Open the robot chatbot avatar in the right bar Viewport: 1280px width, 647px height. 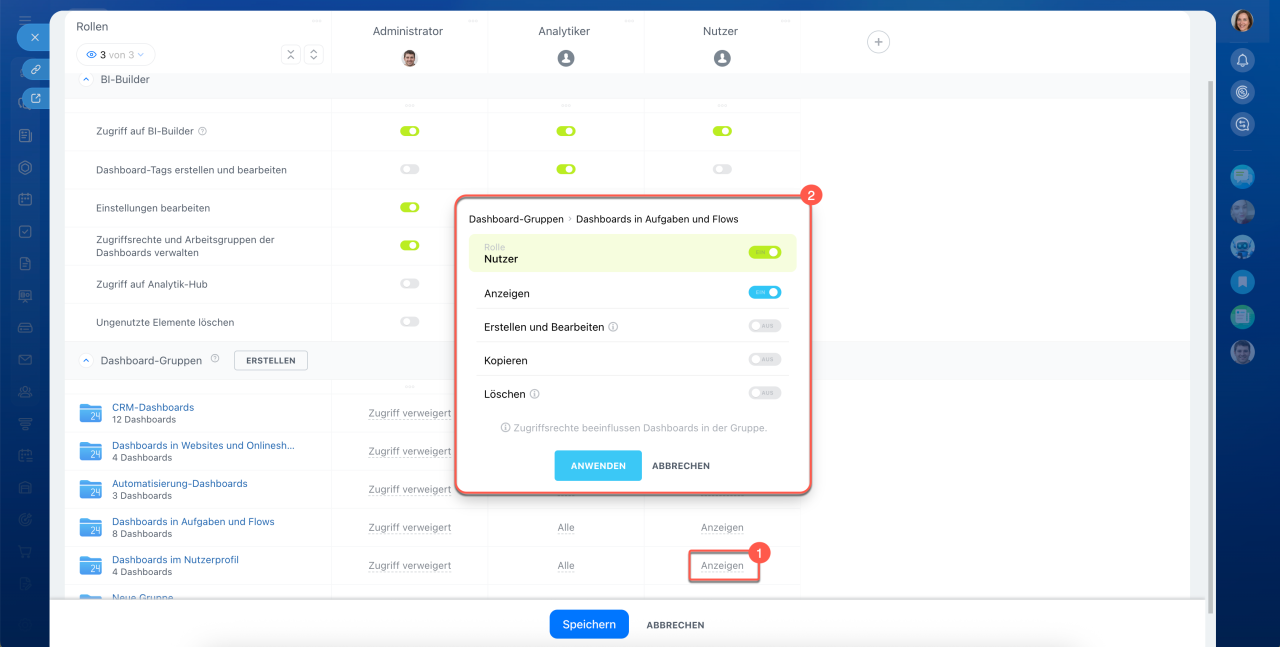click(x=1242, y=247)
